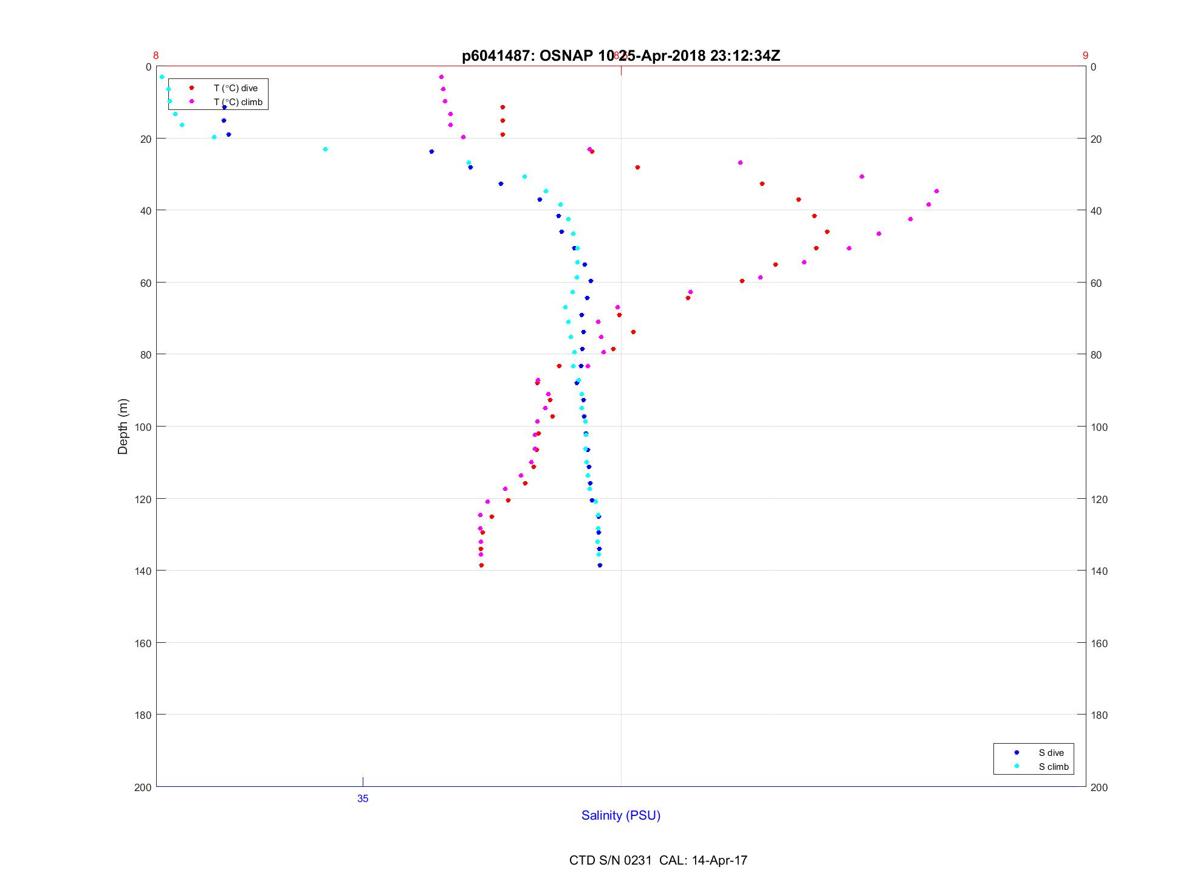This screenshot has width=1200, height=885.
Task: Click the 'Depth (m)' vertical axis label
Action: click(124, 426)
